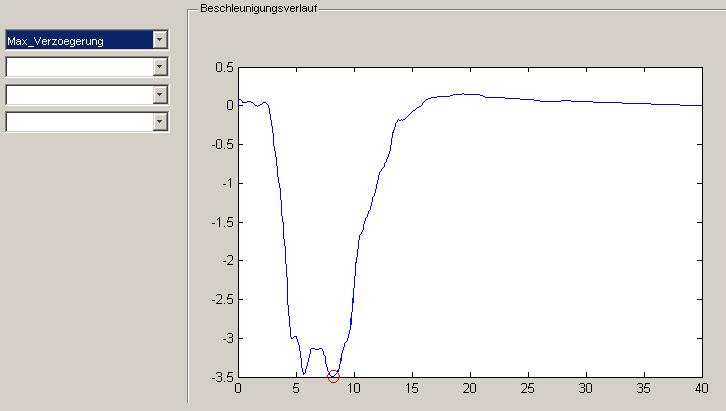This screenshot has width=726, height=411.
Task: Expand the third empty dropdown arrow
Action: [159, 94]
